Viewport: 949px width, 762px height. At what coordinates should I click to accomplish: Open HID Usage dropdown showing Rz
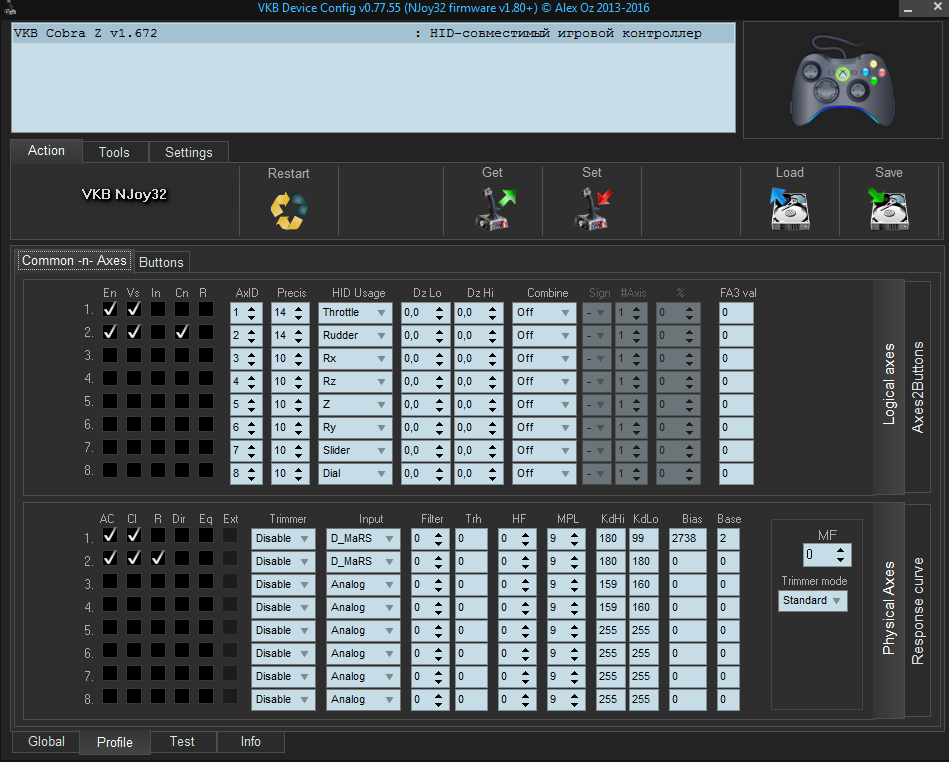tap(355, 381)
